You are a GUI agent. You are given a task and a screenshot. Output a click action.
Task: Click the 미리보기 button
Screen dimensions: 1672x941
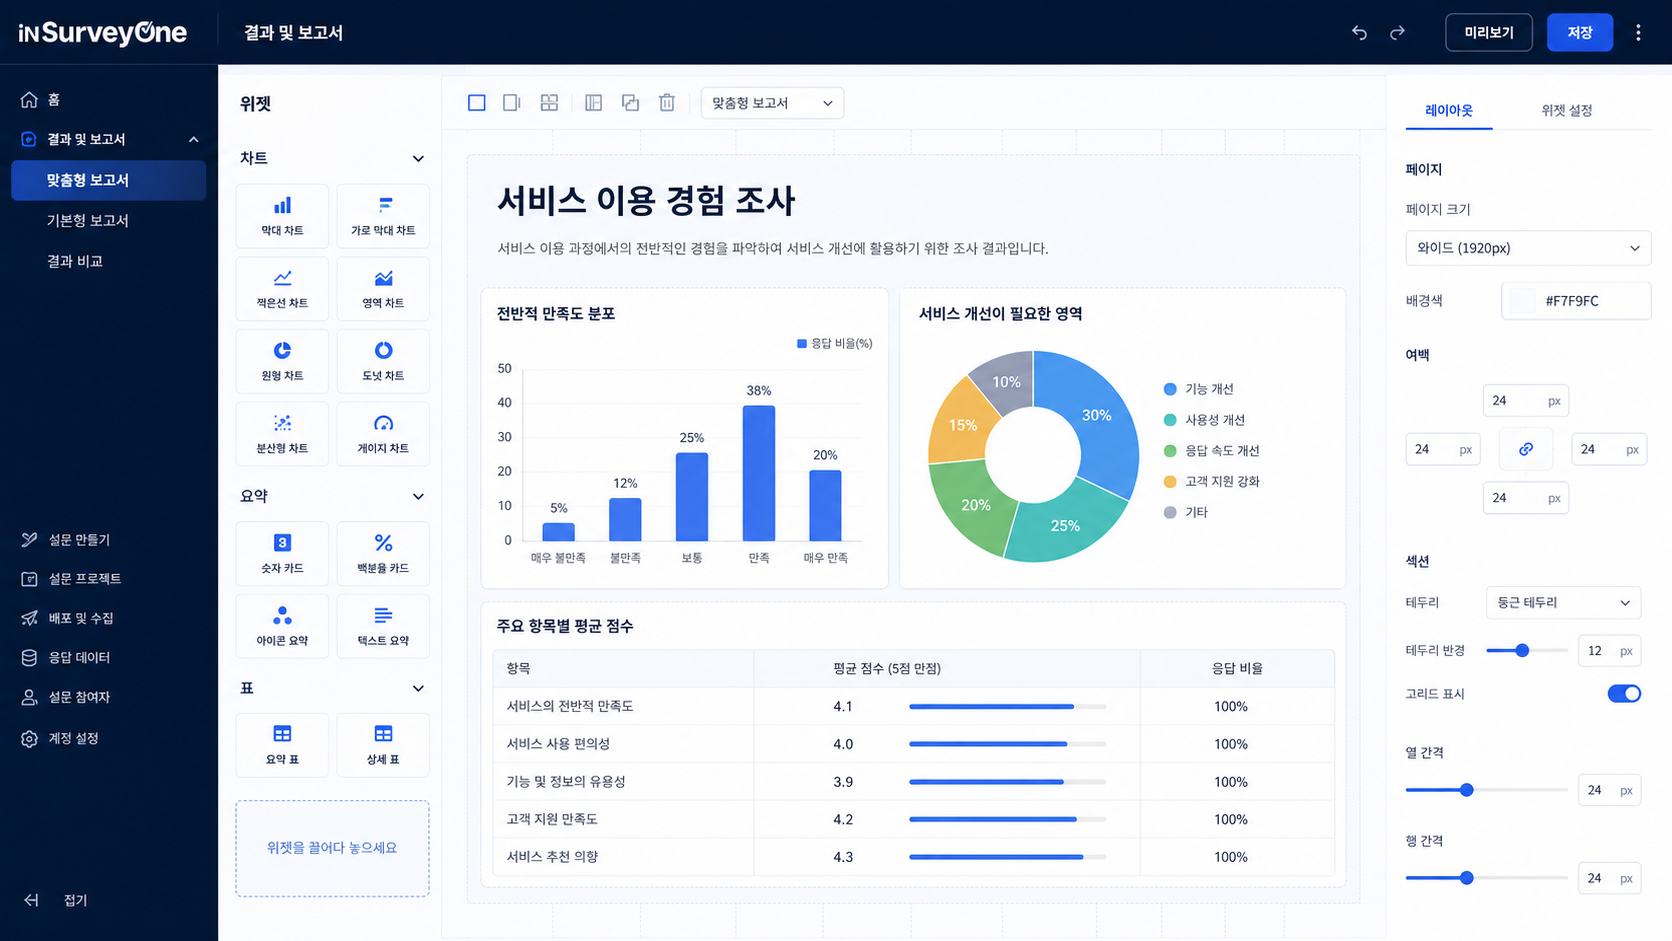point(1489,33)
